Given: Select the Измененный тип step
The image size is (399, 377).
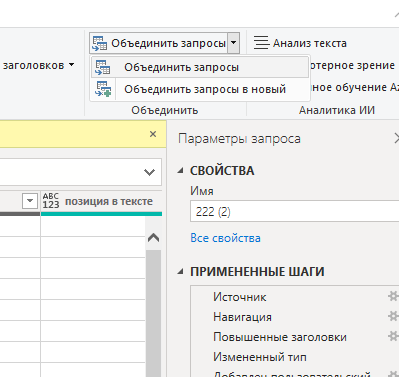Looking at the screenshot, I should pos(260,357).
